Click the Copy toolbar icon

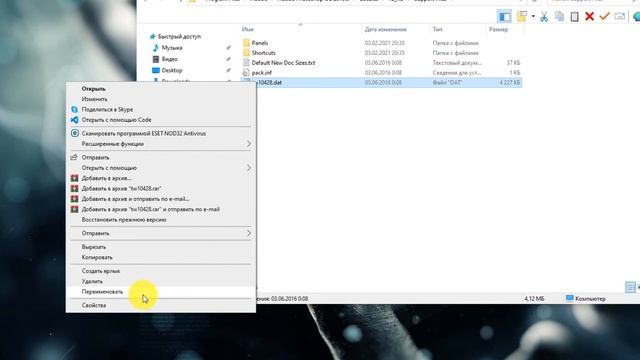[x=559, y=16]
